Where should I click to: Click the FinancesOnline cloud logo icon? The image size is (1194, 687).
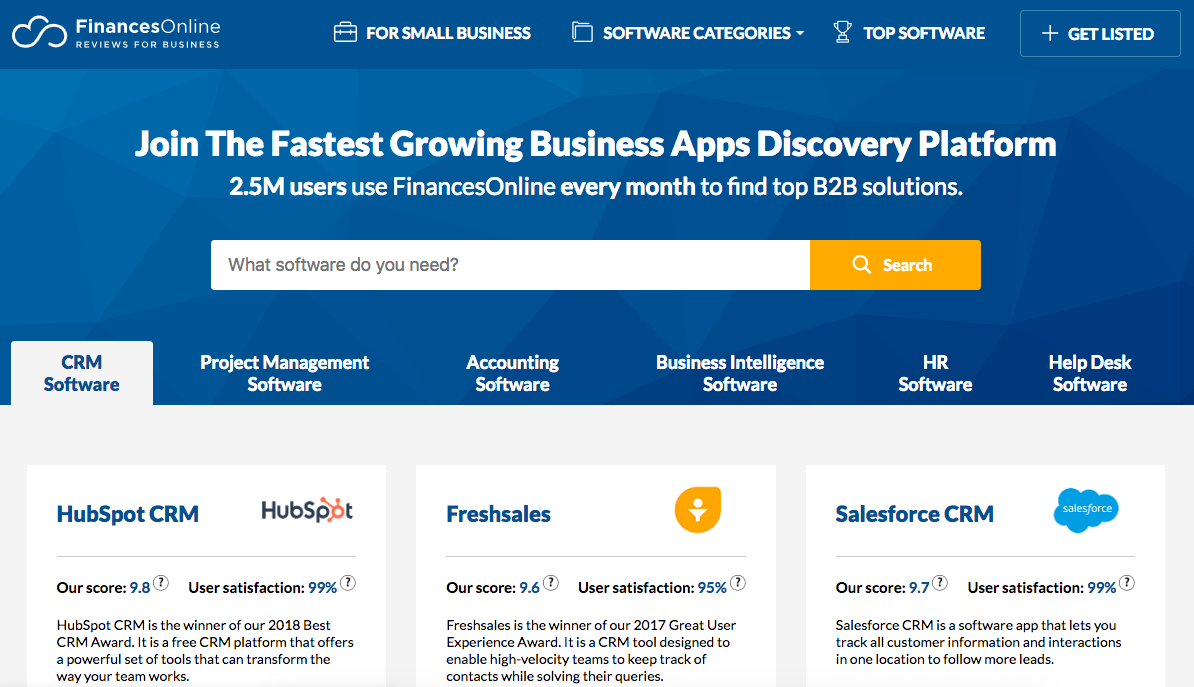click(39, 32)
